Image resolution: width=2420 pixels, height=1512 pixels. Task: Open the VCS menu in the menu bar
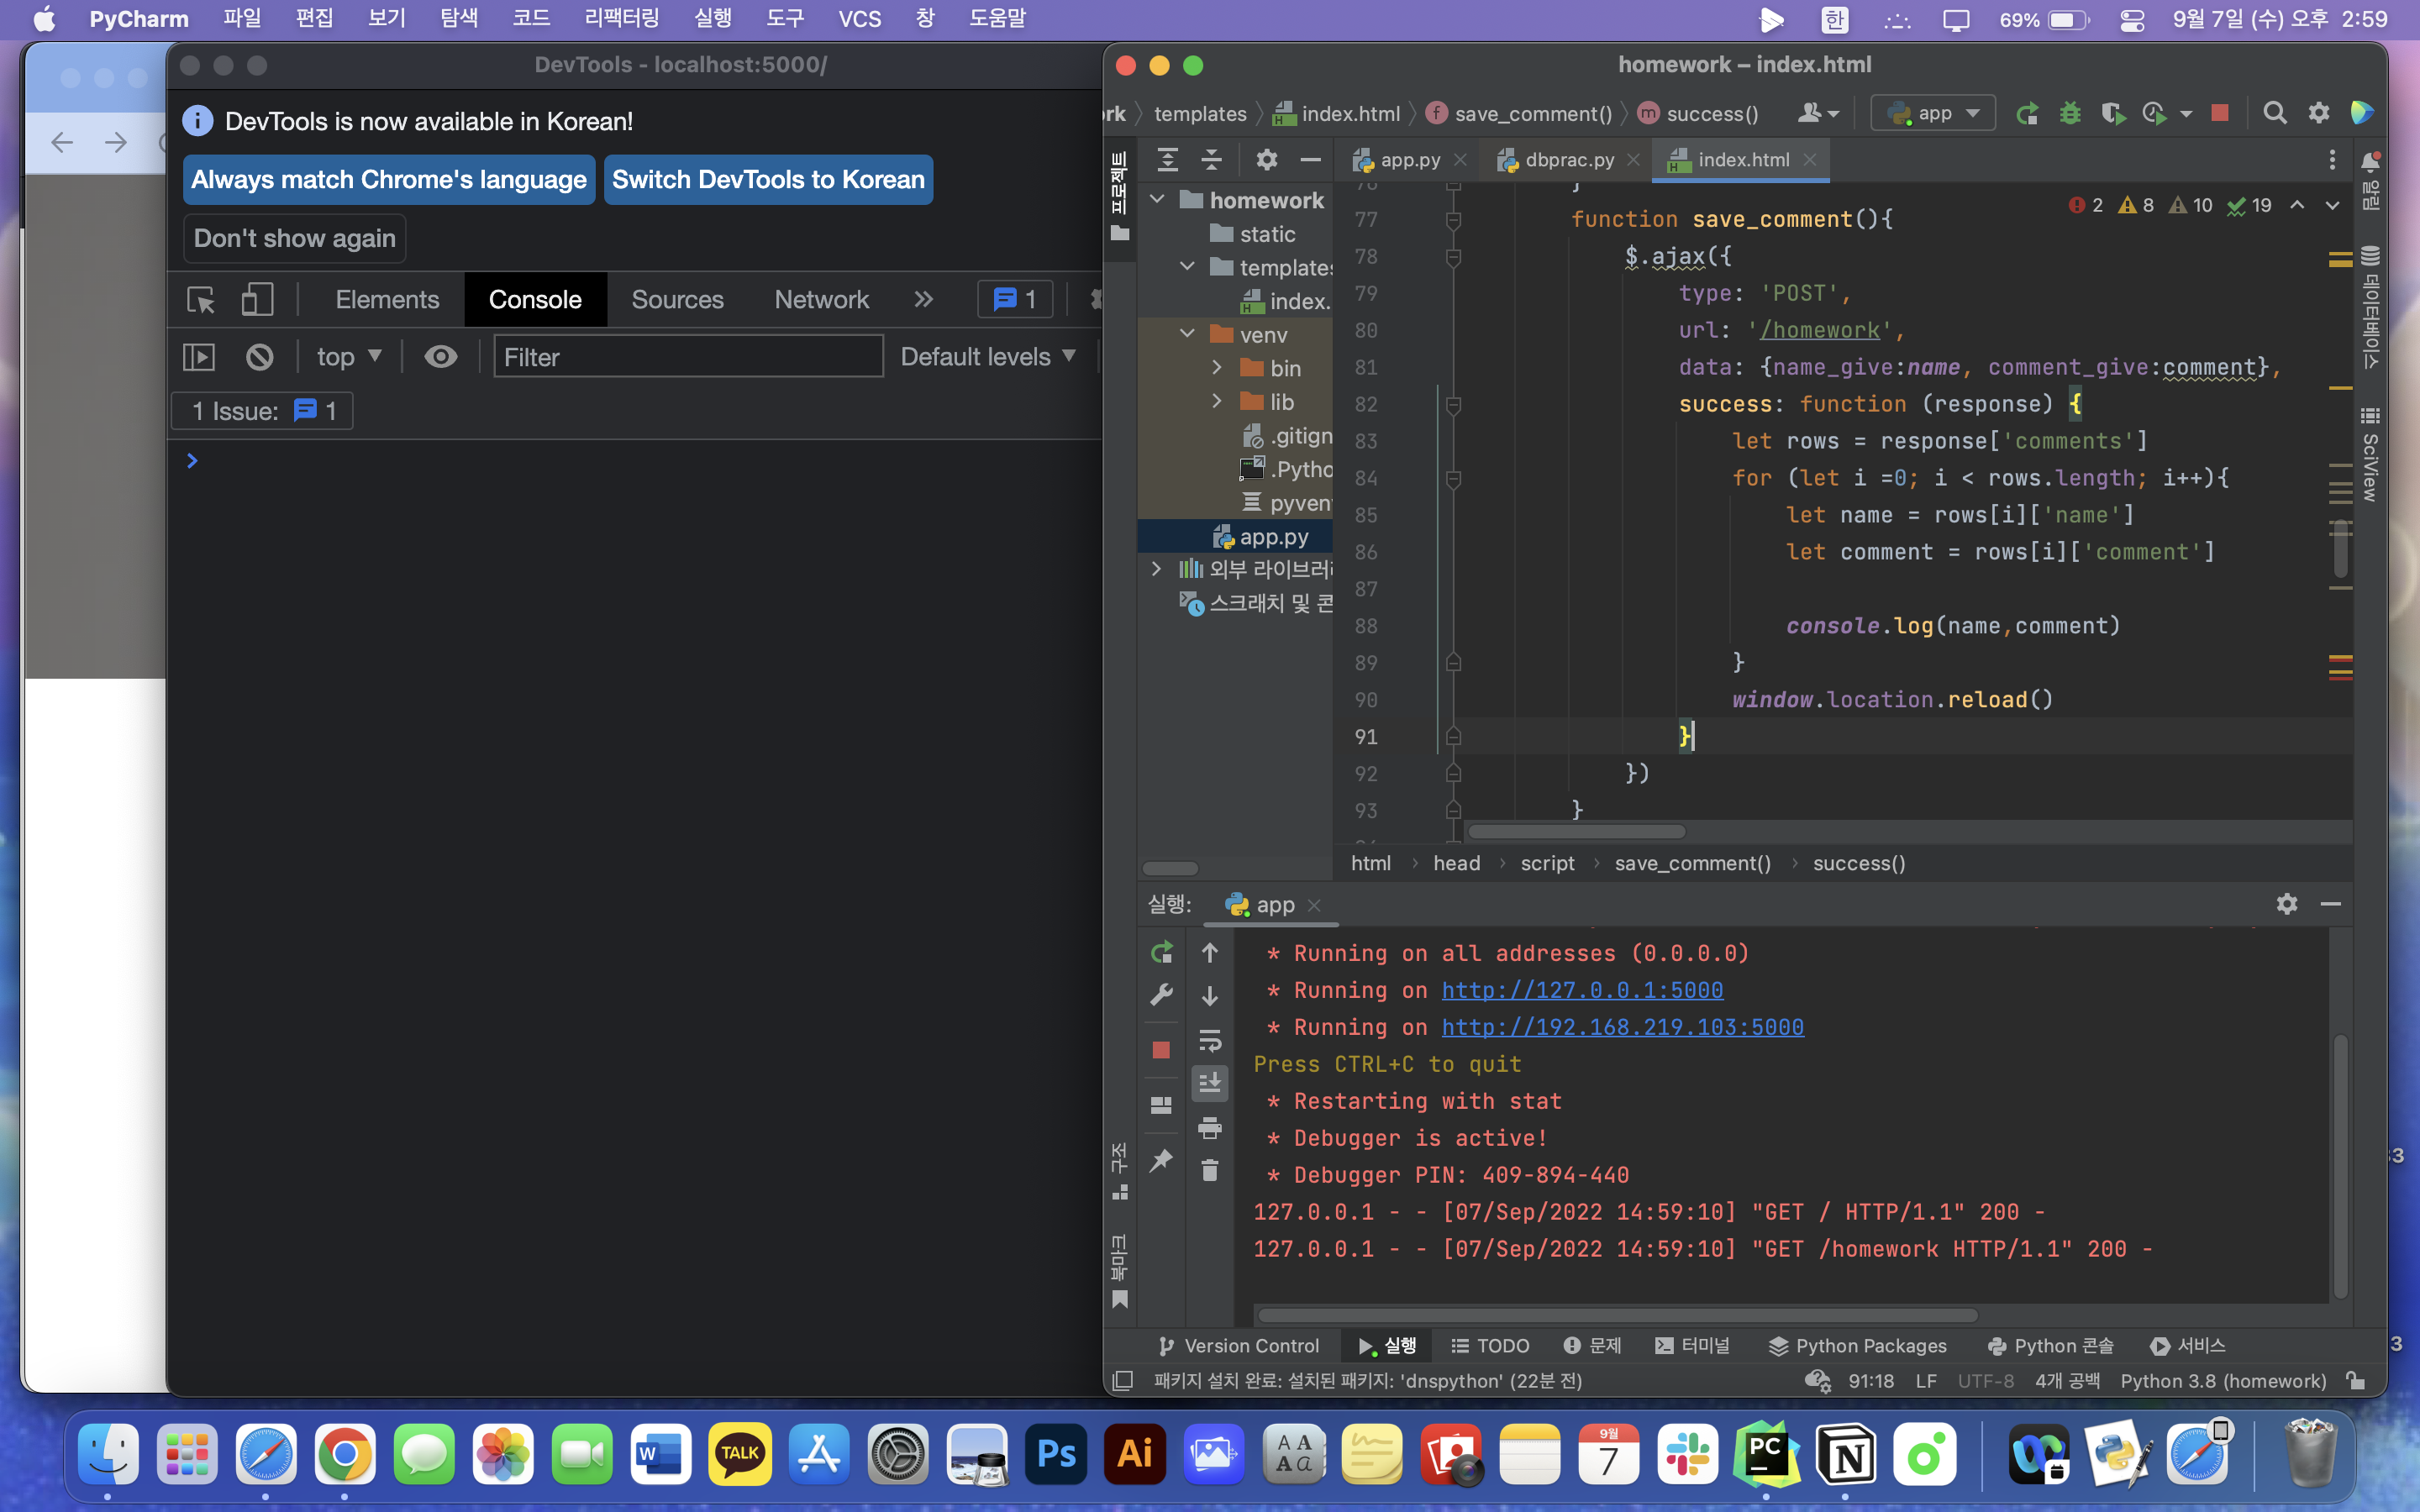click(859, 18)
